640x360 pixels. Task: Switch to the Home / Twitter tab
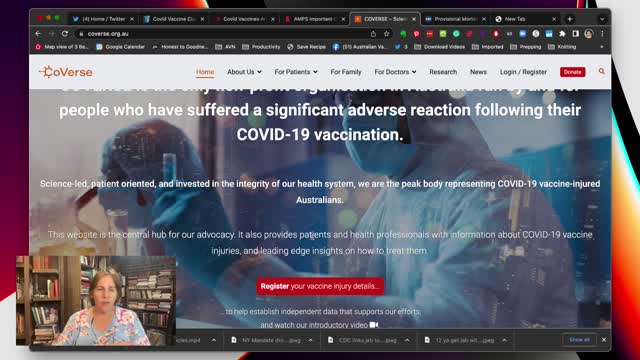pyautogui.click(x=103, y=19)
